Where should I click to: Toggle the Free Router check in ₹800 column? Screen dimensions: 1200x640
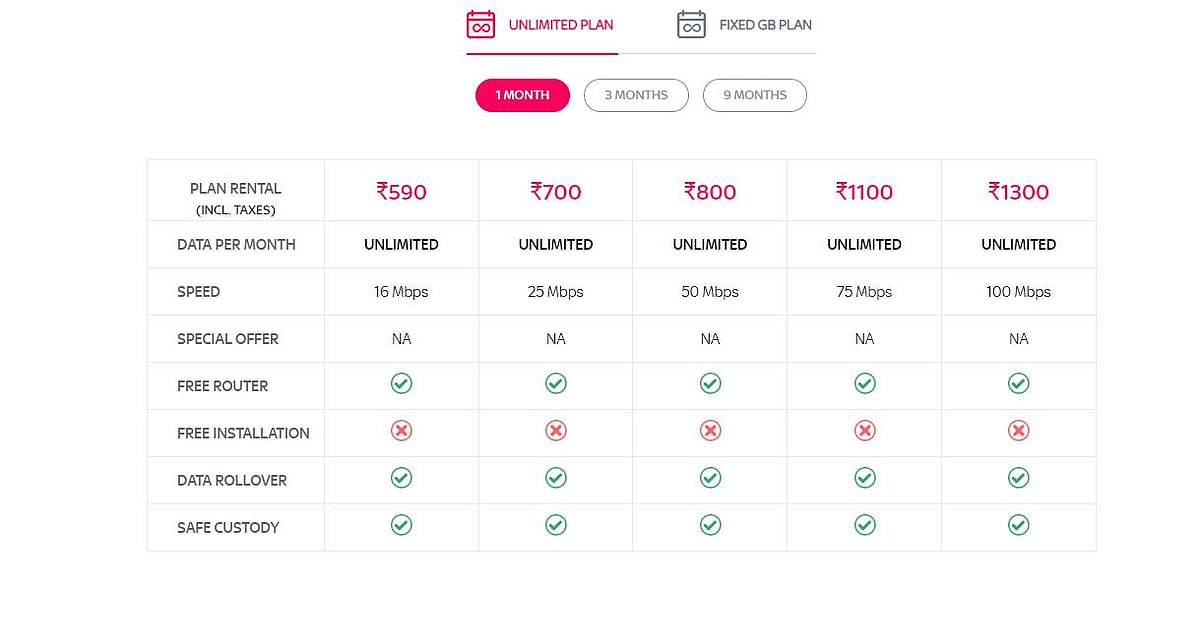click(710, 383)
